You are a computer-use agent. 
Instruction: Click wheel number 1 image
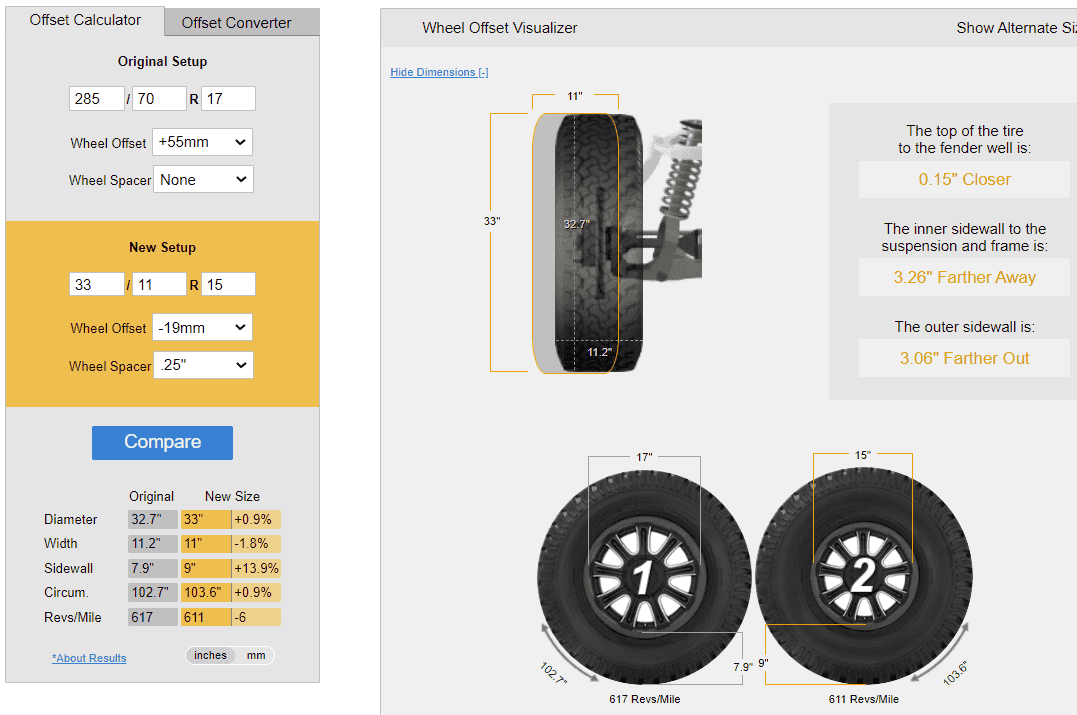pos(644,577)
